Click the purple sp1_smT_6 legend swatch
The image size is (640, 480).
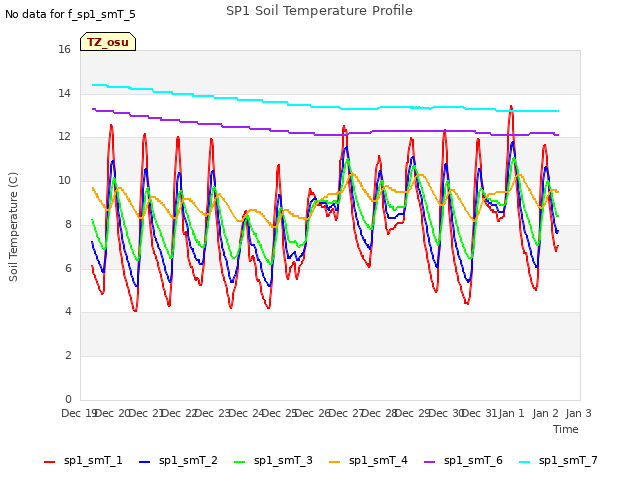point(429,462)
